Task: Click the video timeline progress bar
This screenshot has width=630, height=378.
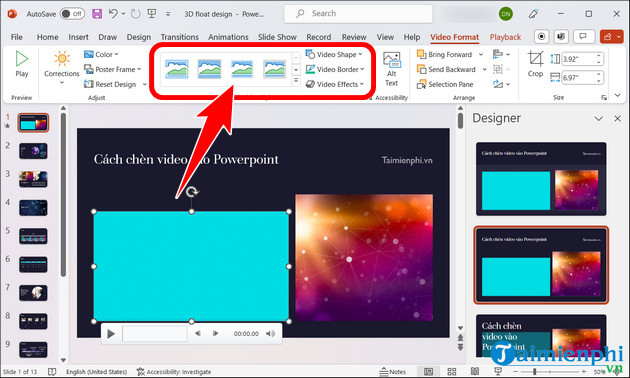Action: tap(155, 333)
